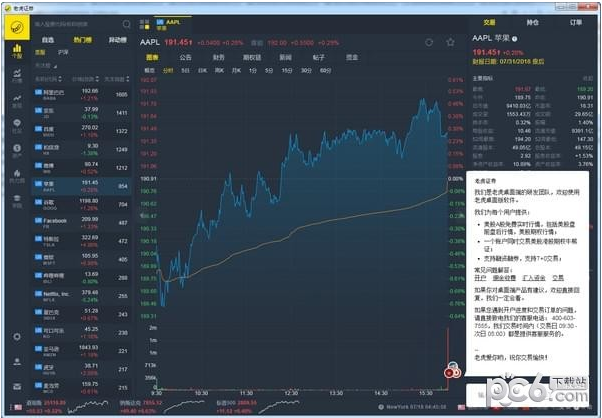Click the 道琼斯 index mini chart in status bar
The width and height of the screenshot is (602, 418).
click(88, 406)
